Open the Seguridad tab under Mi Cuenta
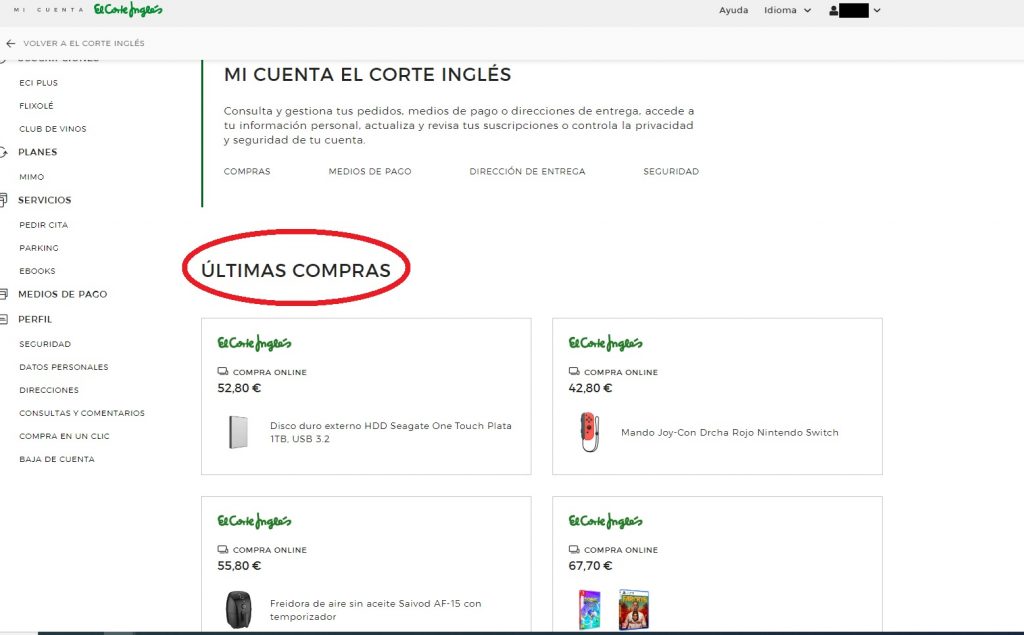Viewport: 1024px width, 635px height. 671,171
